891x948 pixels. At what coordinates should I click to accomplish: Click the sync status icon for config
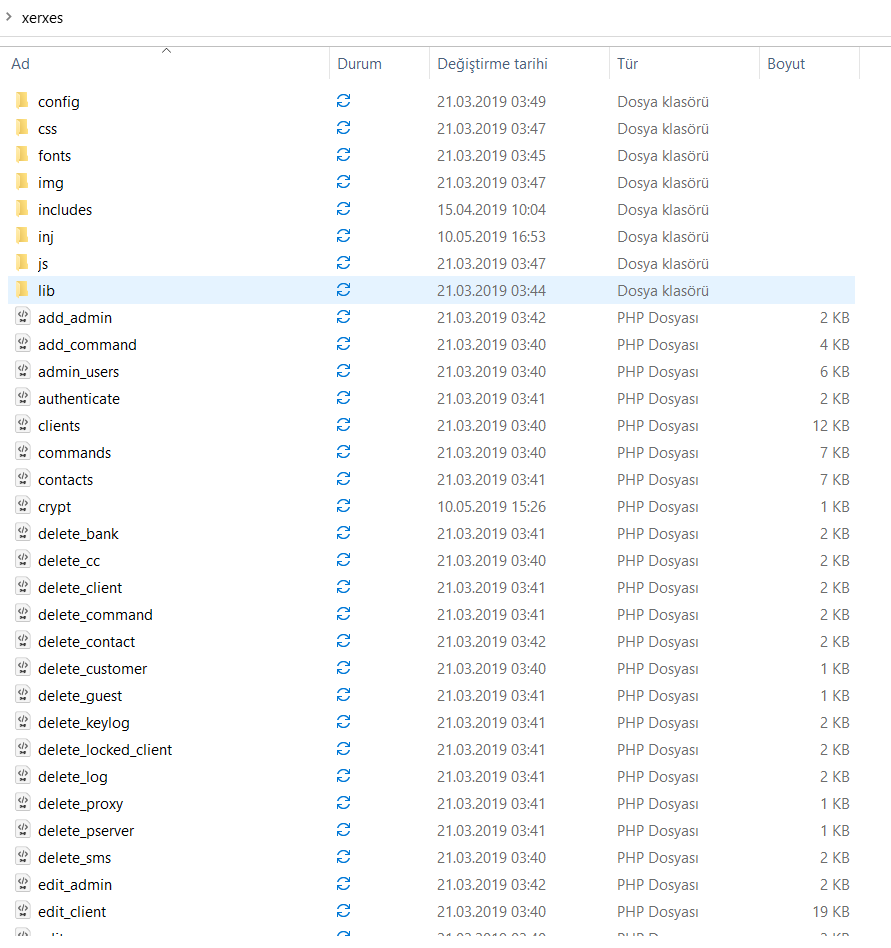[x=343, y=101]
